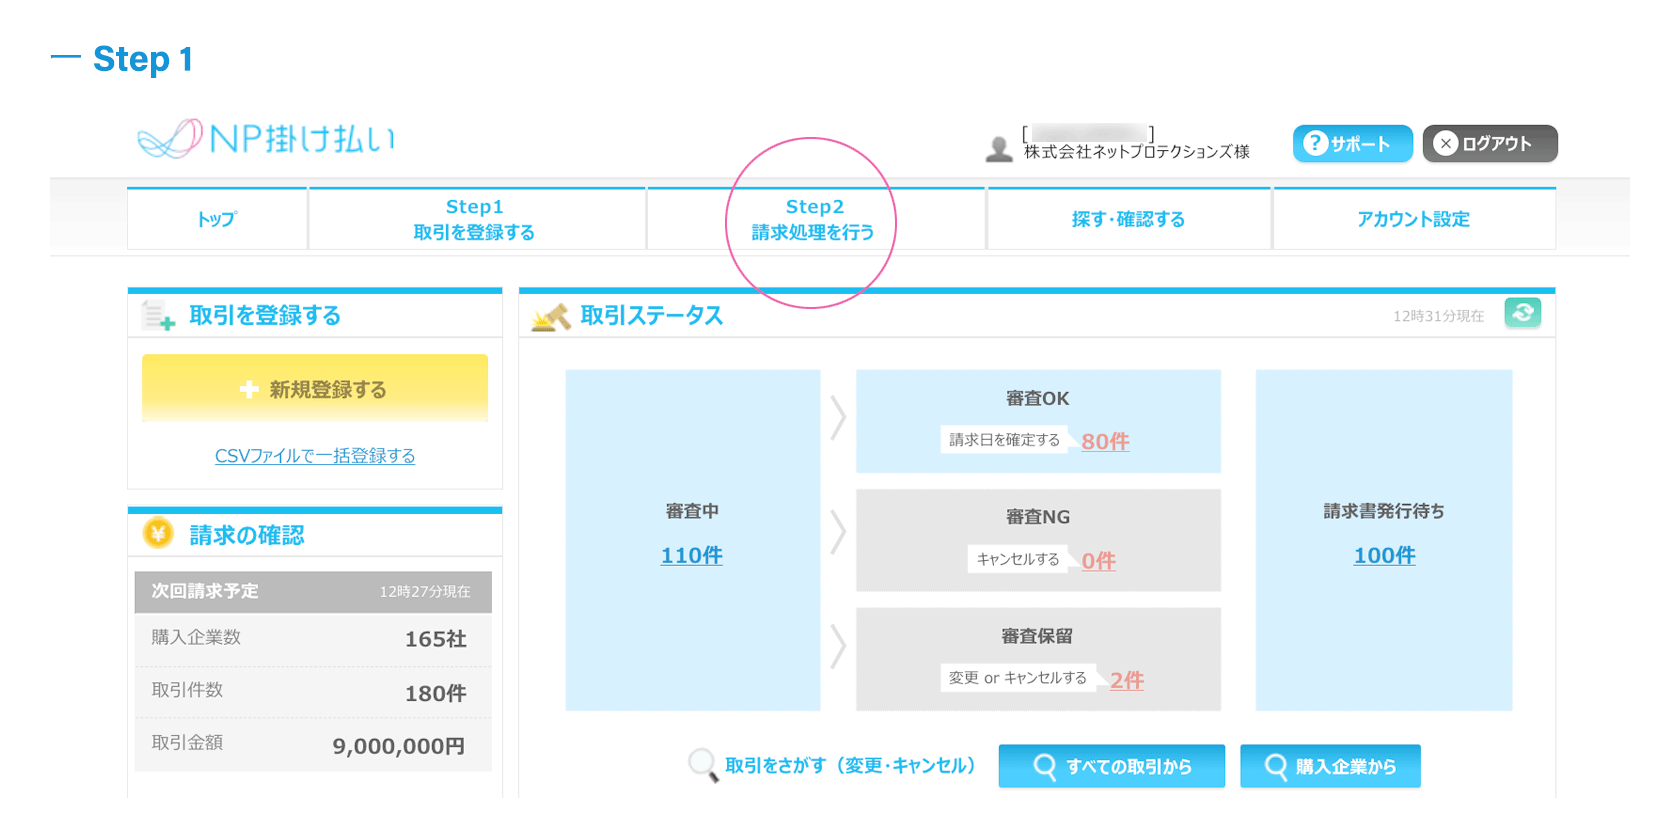The width and height of the screenshot is (1680, 828).
Task: Open the サポート help button
Action: (1352, 144)
